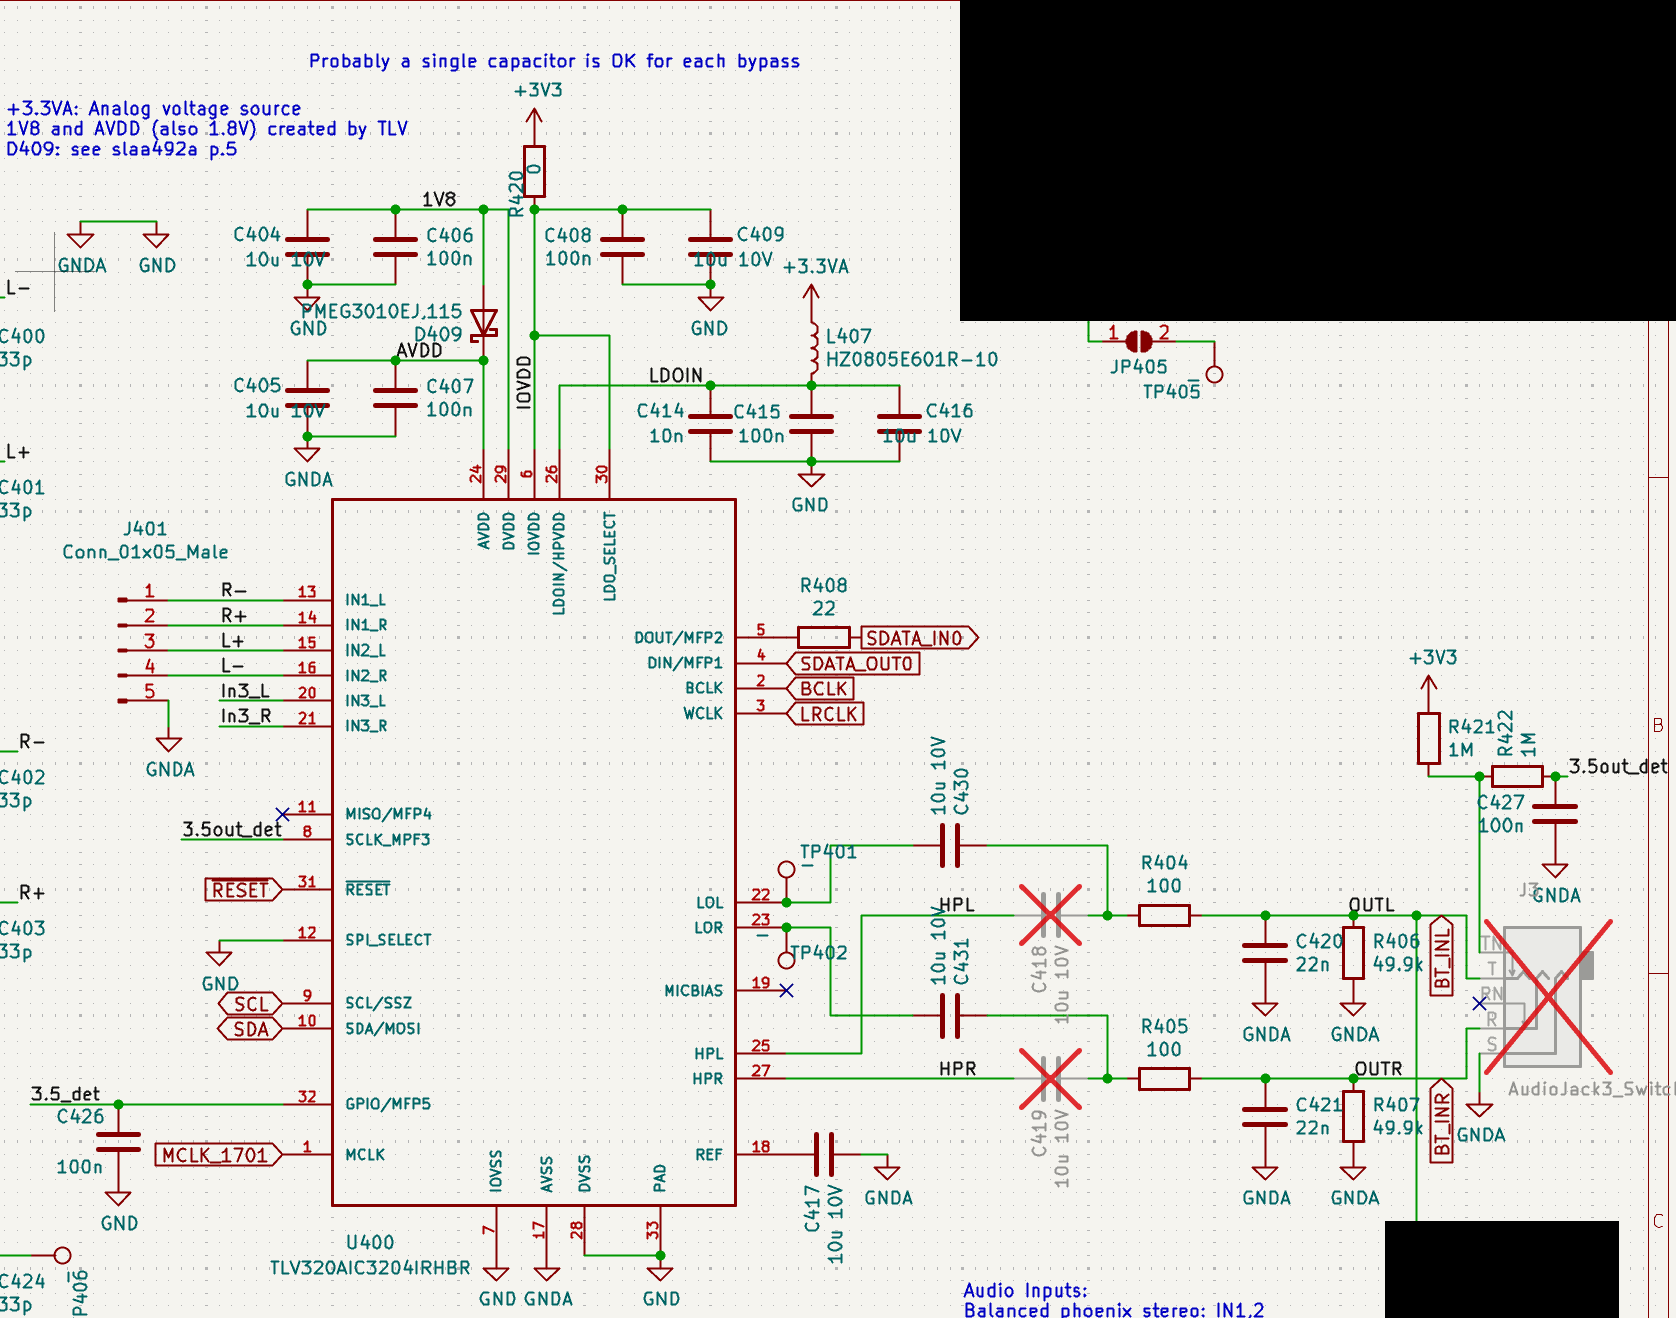Click the AVDD net label above C407
Viewport: 1676px width, 1318px height.
click(419, 350)
